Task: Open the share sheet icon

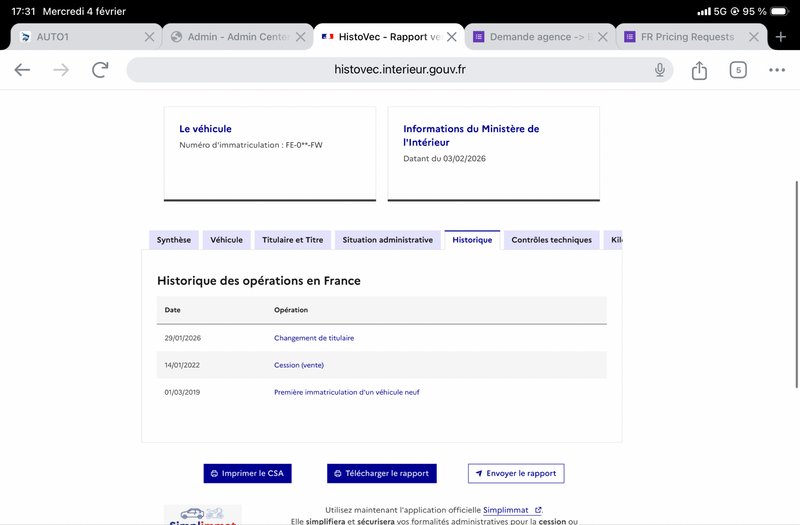Action: (x=699, y=70)
